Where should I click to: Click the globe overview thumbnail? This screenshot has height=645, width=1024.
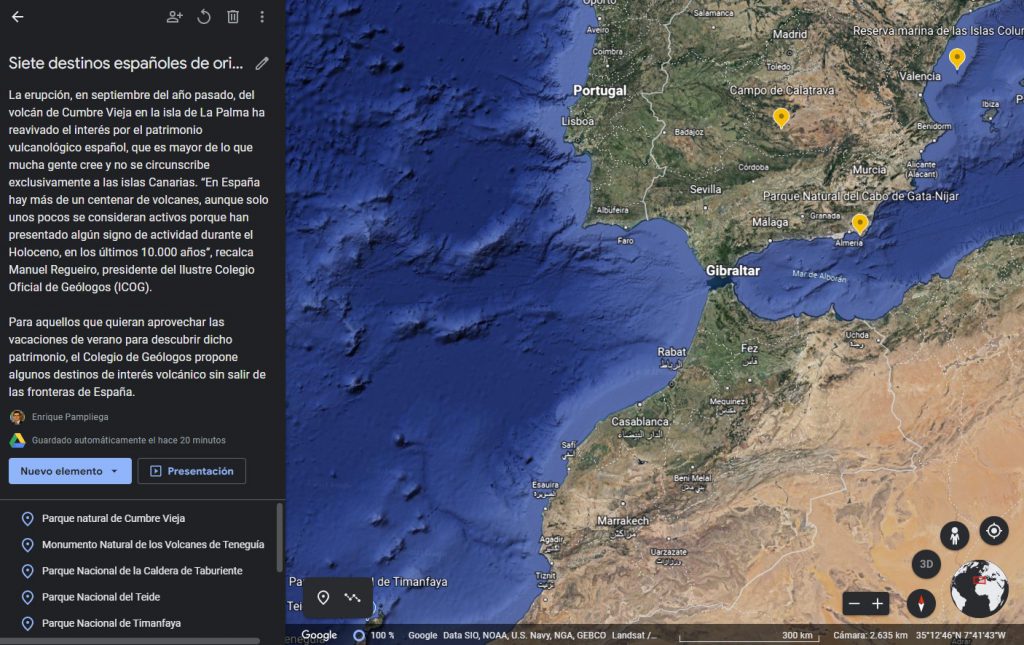[x=979, y=589]
